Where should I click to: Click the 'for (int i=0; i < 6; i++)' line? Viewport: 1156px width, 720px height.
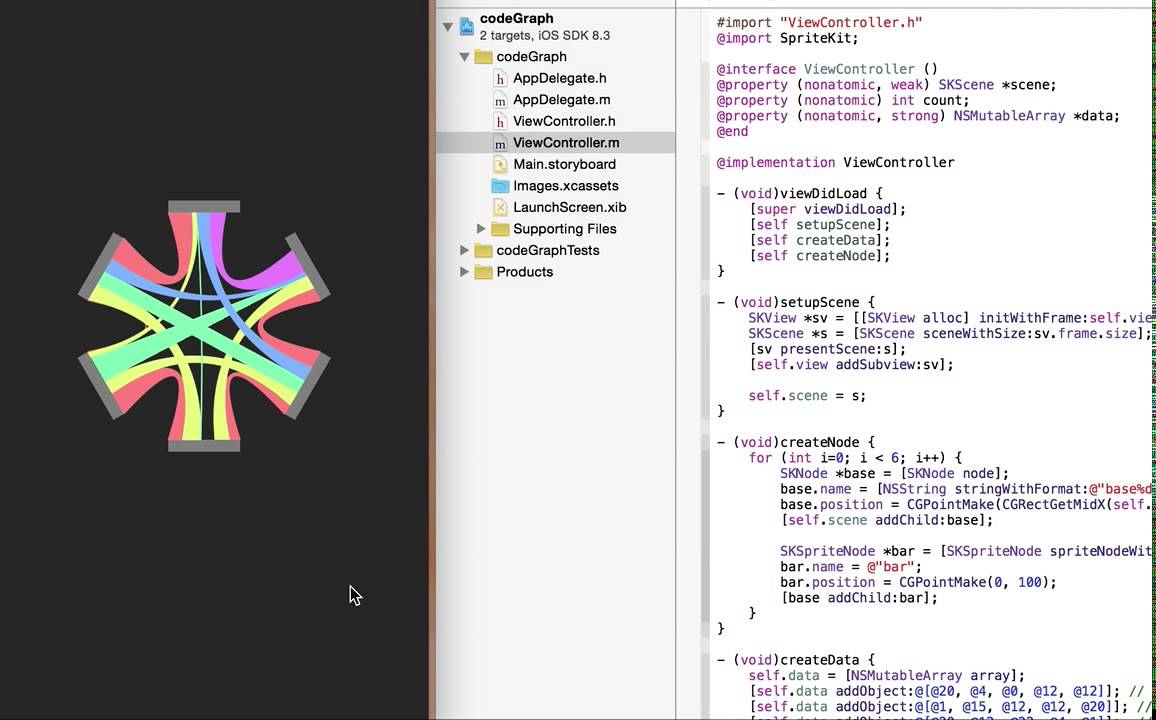tap(855, 458)
